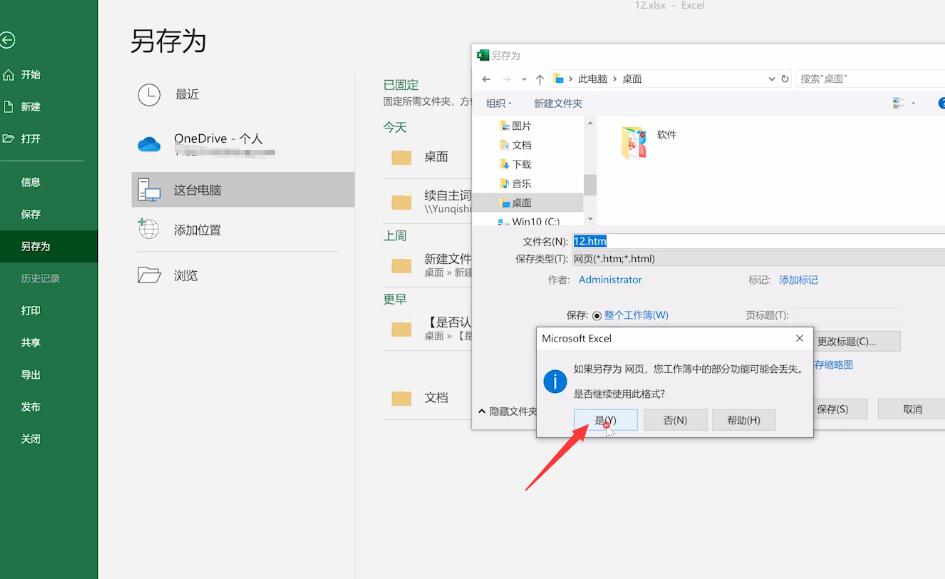The height and width of the screenshot is (579, 945).
Task: Select the OneDrive cloud icon location
Action: (x=149, y=144)
